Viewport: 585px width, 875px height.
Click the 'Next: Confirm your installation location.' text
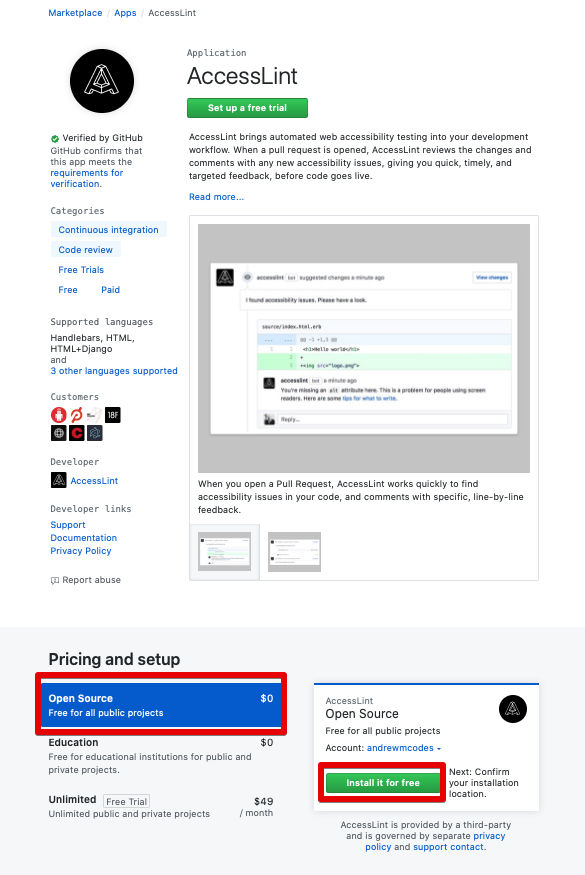coord(483,782)
